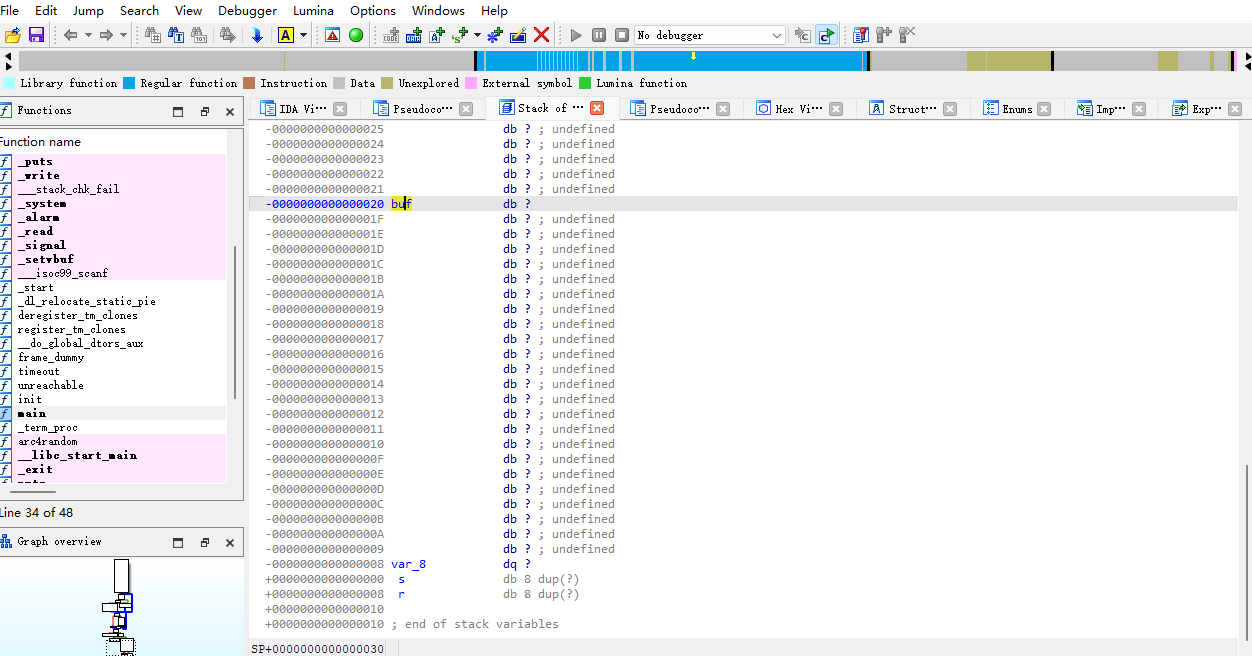Screen dimensions: 1252x656
Task: Click the pencil edit name icon
Action: point(518,35)
